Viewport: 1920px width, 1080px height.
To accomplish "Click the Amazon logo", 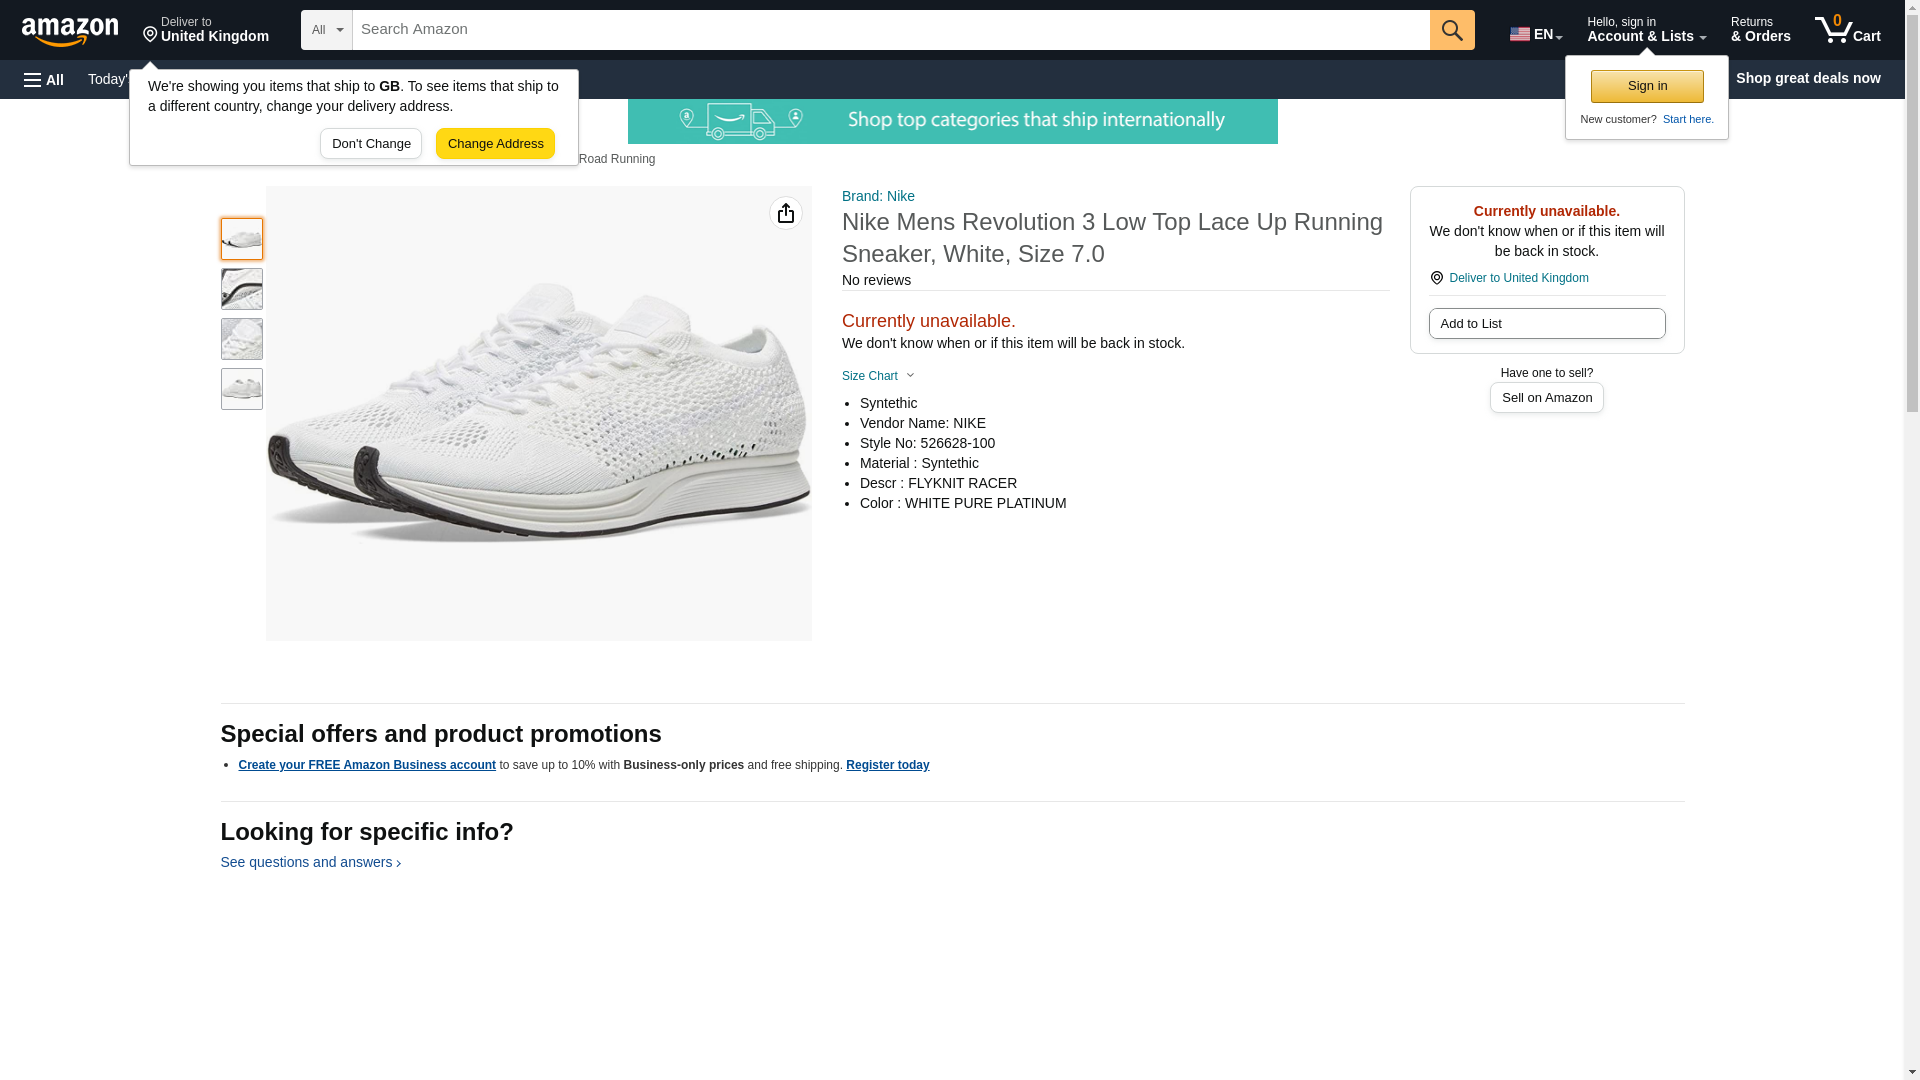I will pyautogui.click(x=70, y=31).
